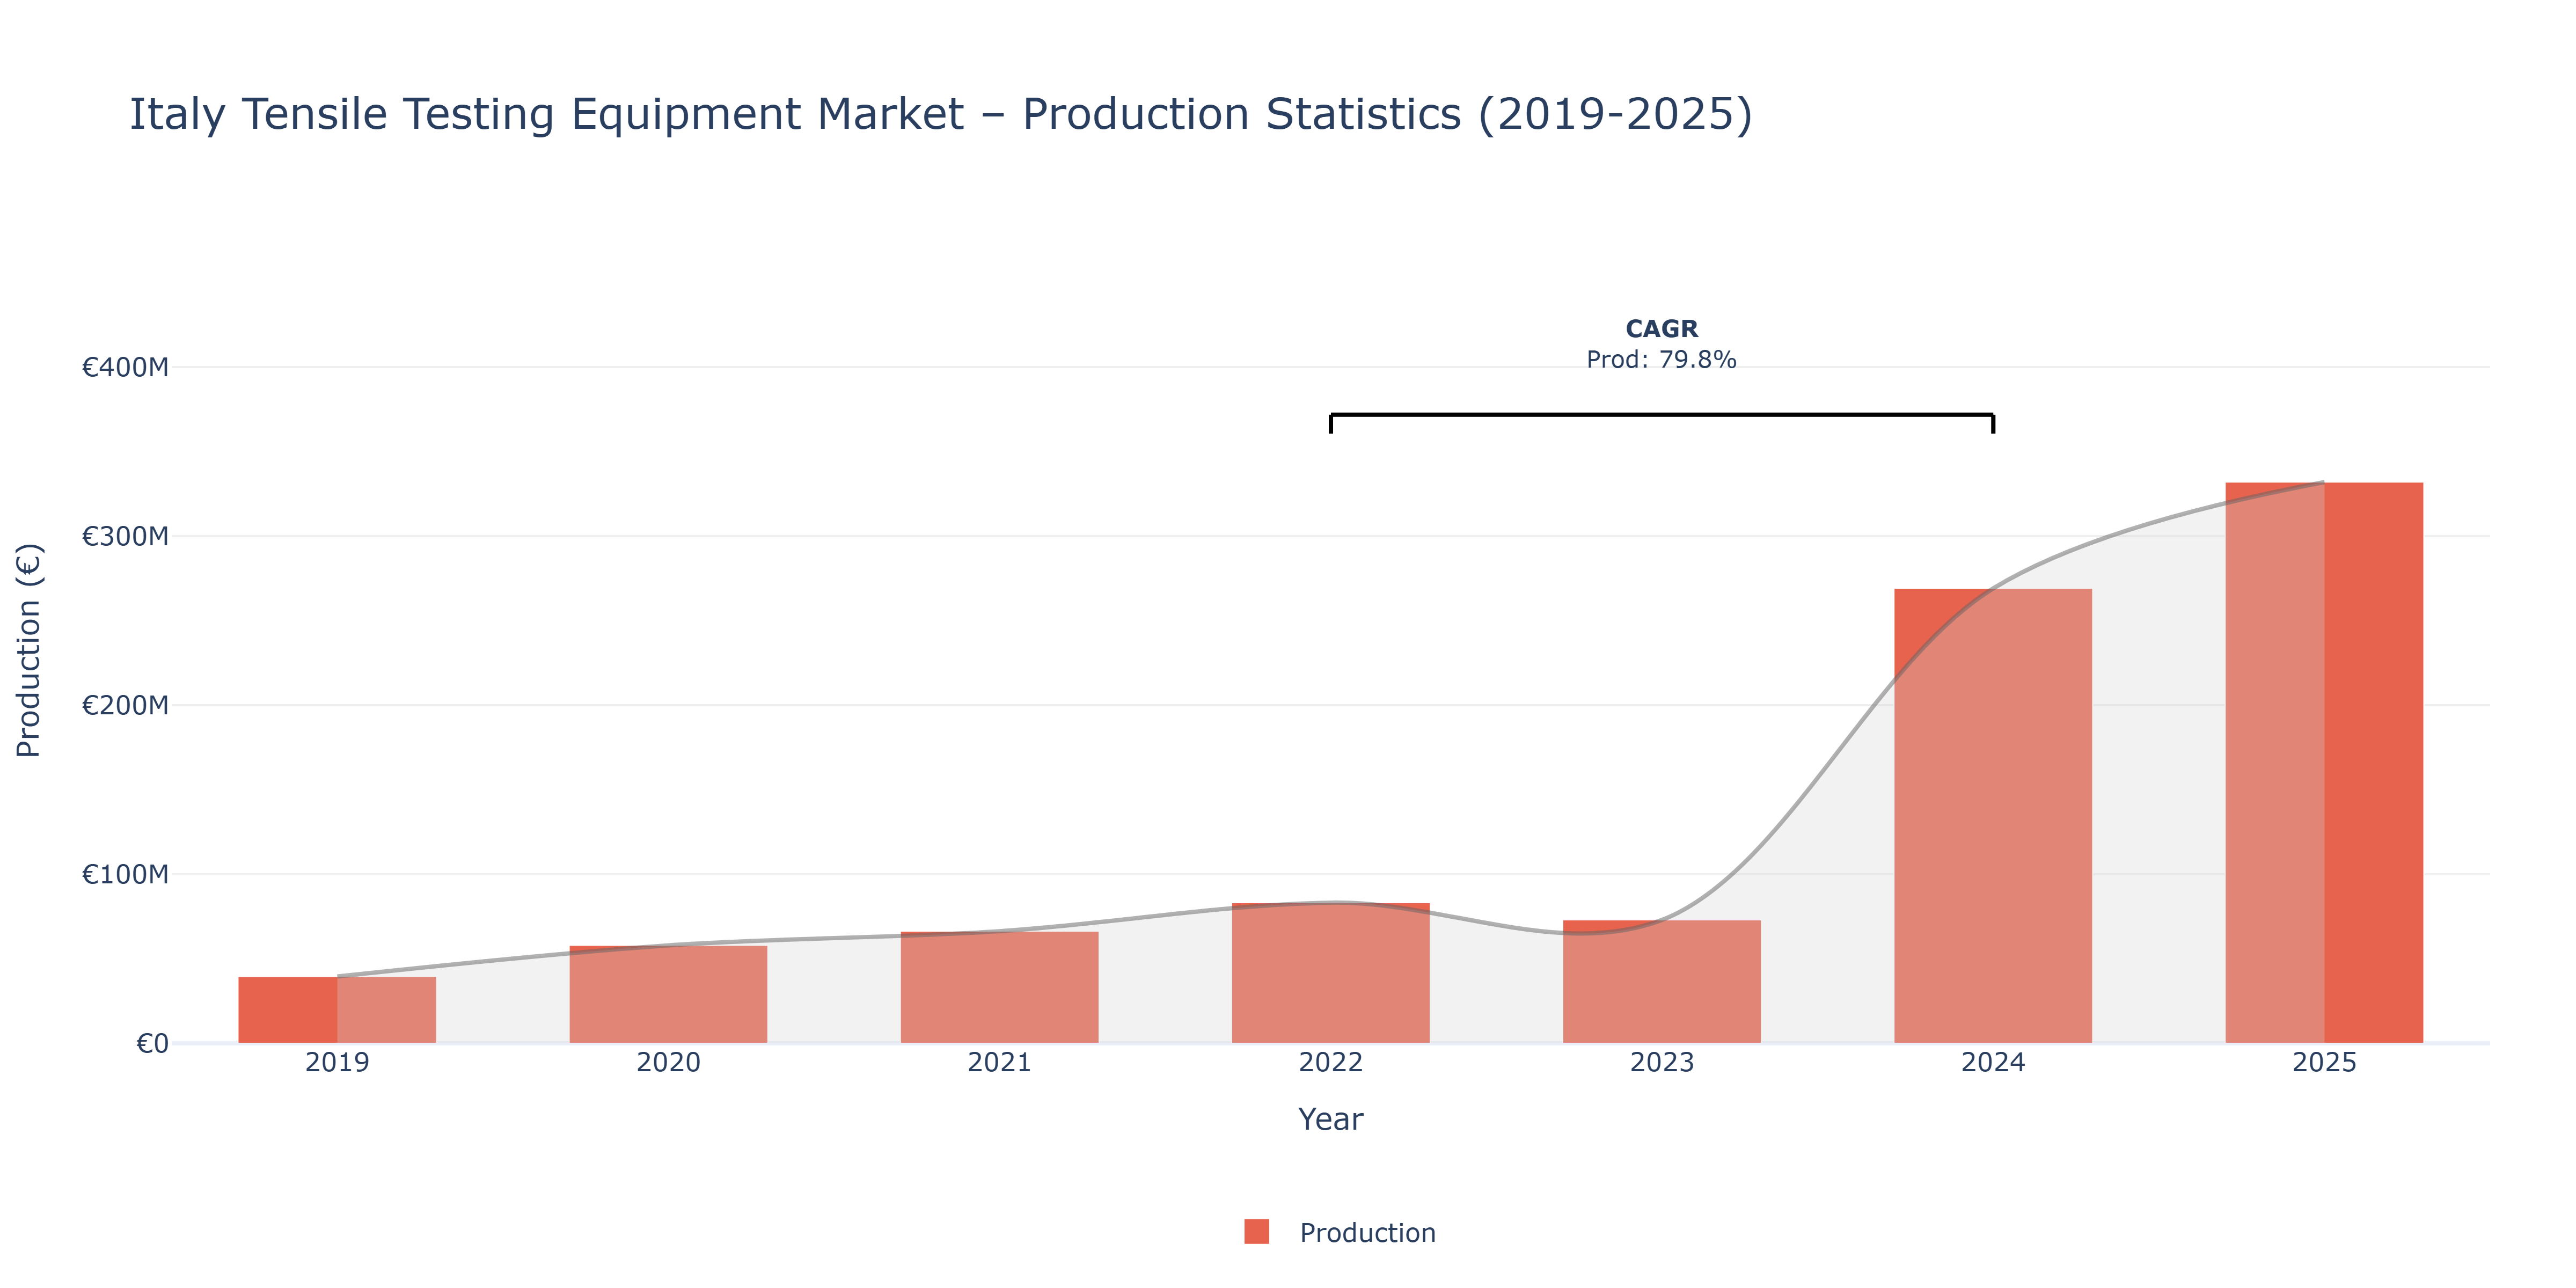
Task: Toggle the Production legend label
Action: 1367,1233
